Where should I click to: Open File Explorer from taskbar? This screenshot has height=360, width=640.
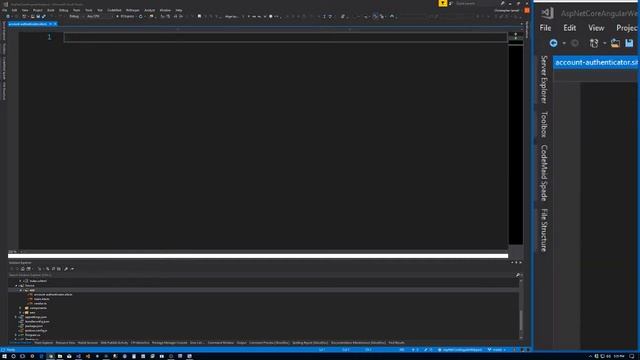(60, 356)
